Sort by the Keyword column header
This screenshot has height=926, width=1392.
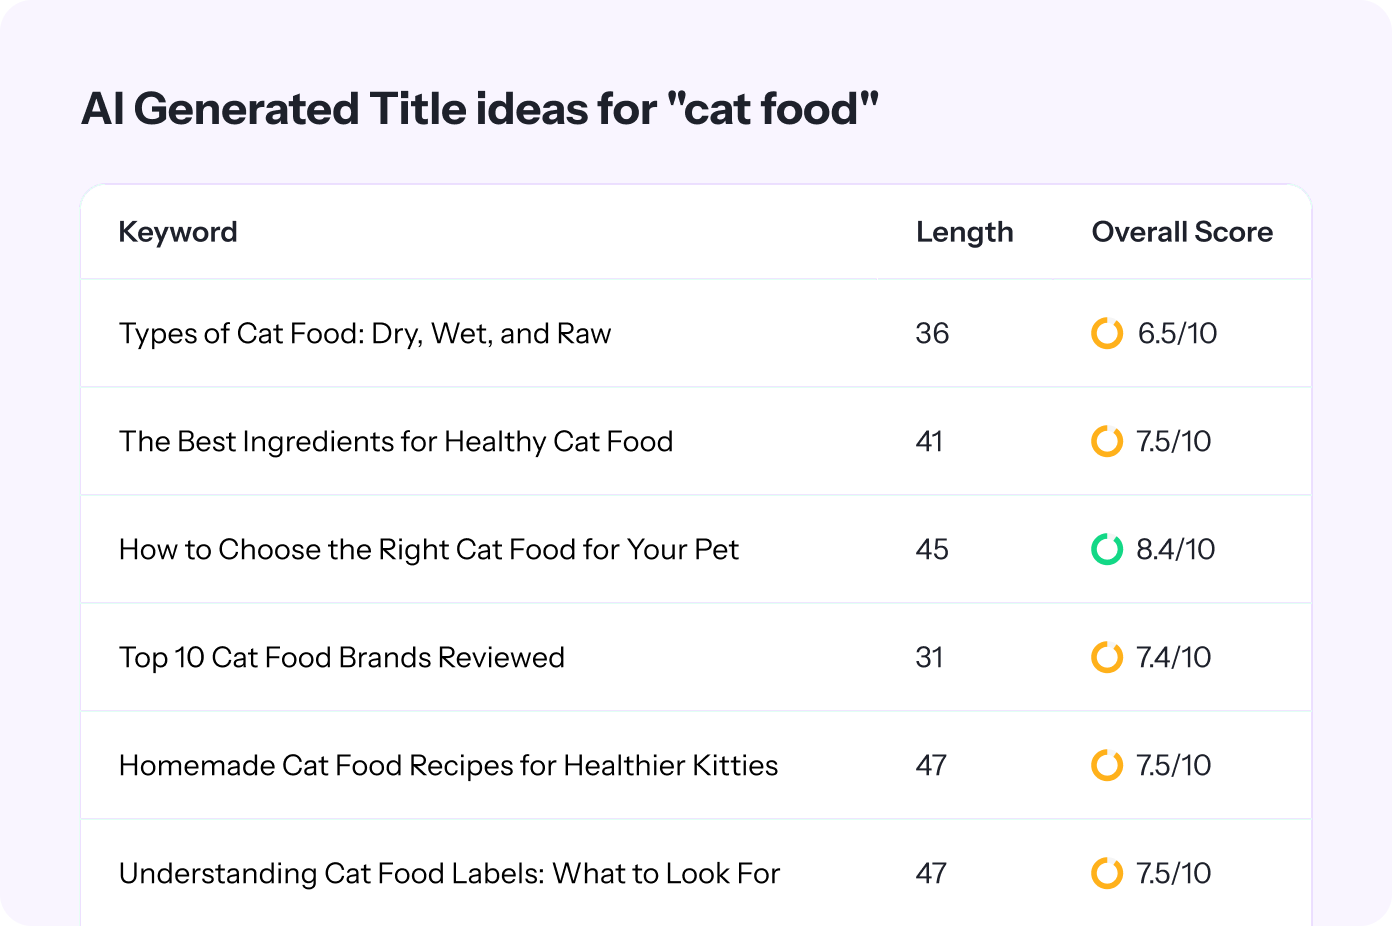[x=178, y=232]
